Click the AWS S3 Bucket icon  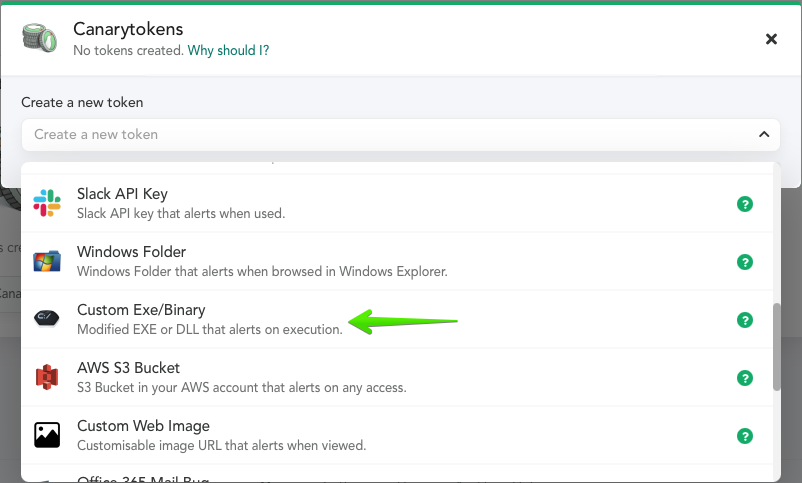[x=47, y=377]
